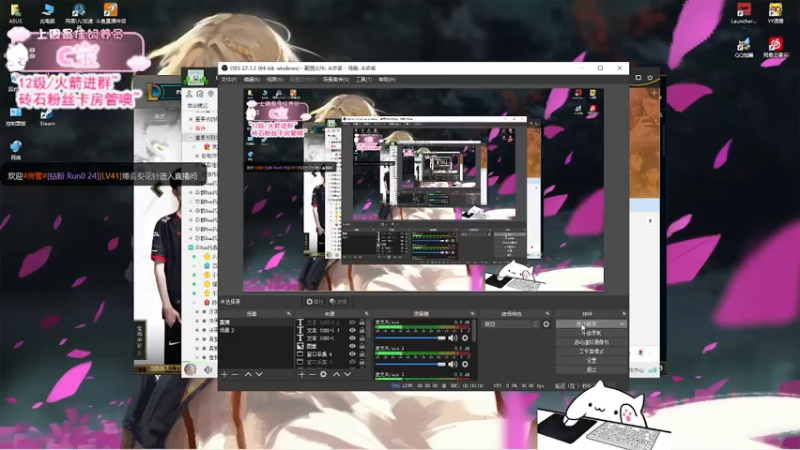This screenshot has height=450, width=800.
Task: Add a new source with plus icon
Action: coord(302,374)
